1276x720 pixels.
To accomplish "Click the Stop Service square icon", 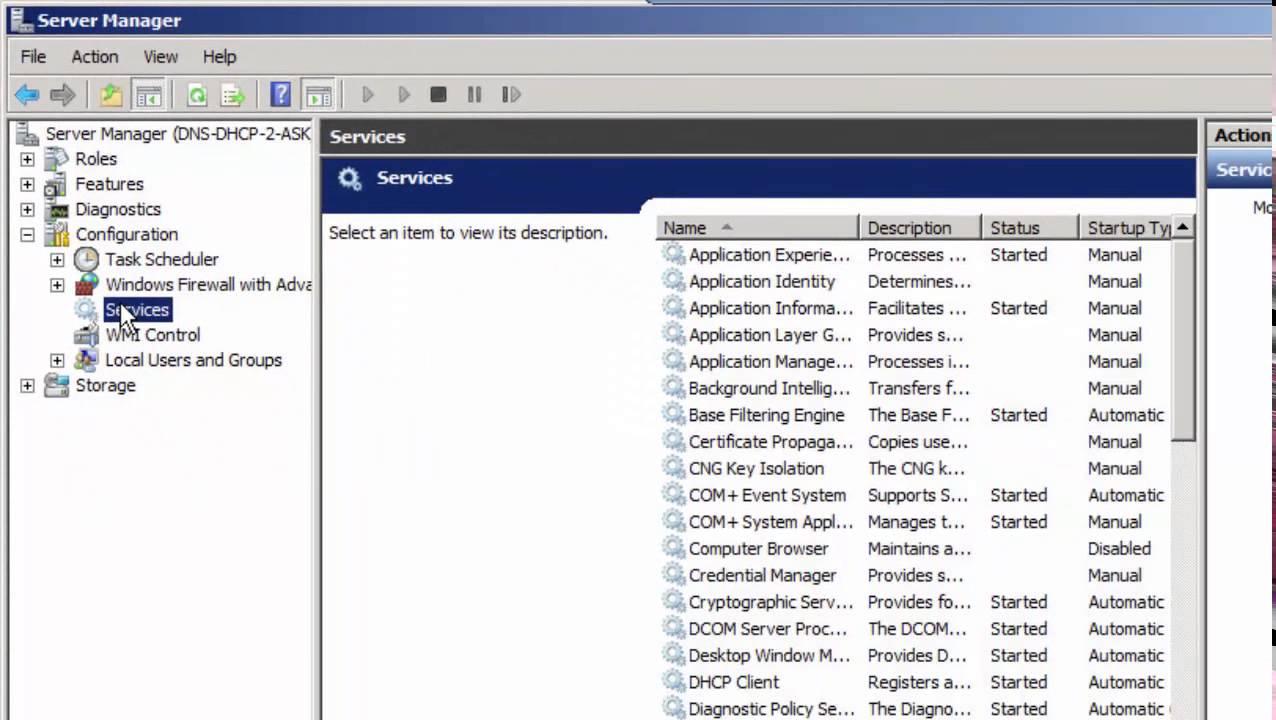I will coord(438,95).
